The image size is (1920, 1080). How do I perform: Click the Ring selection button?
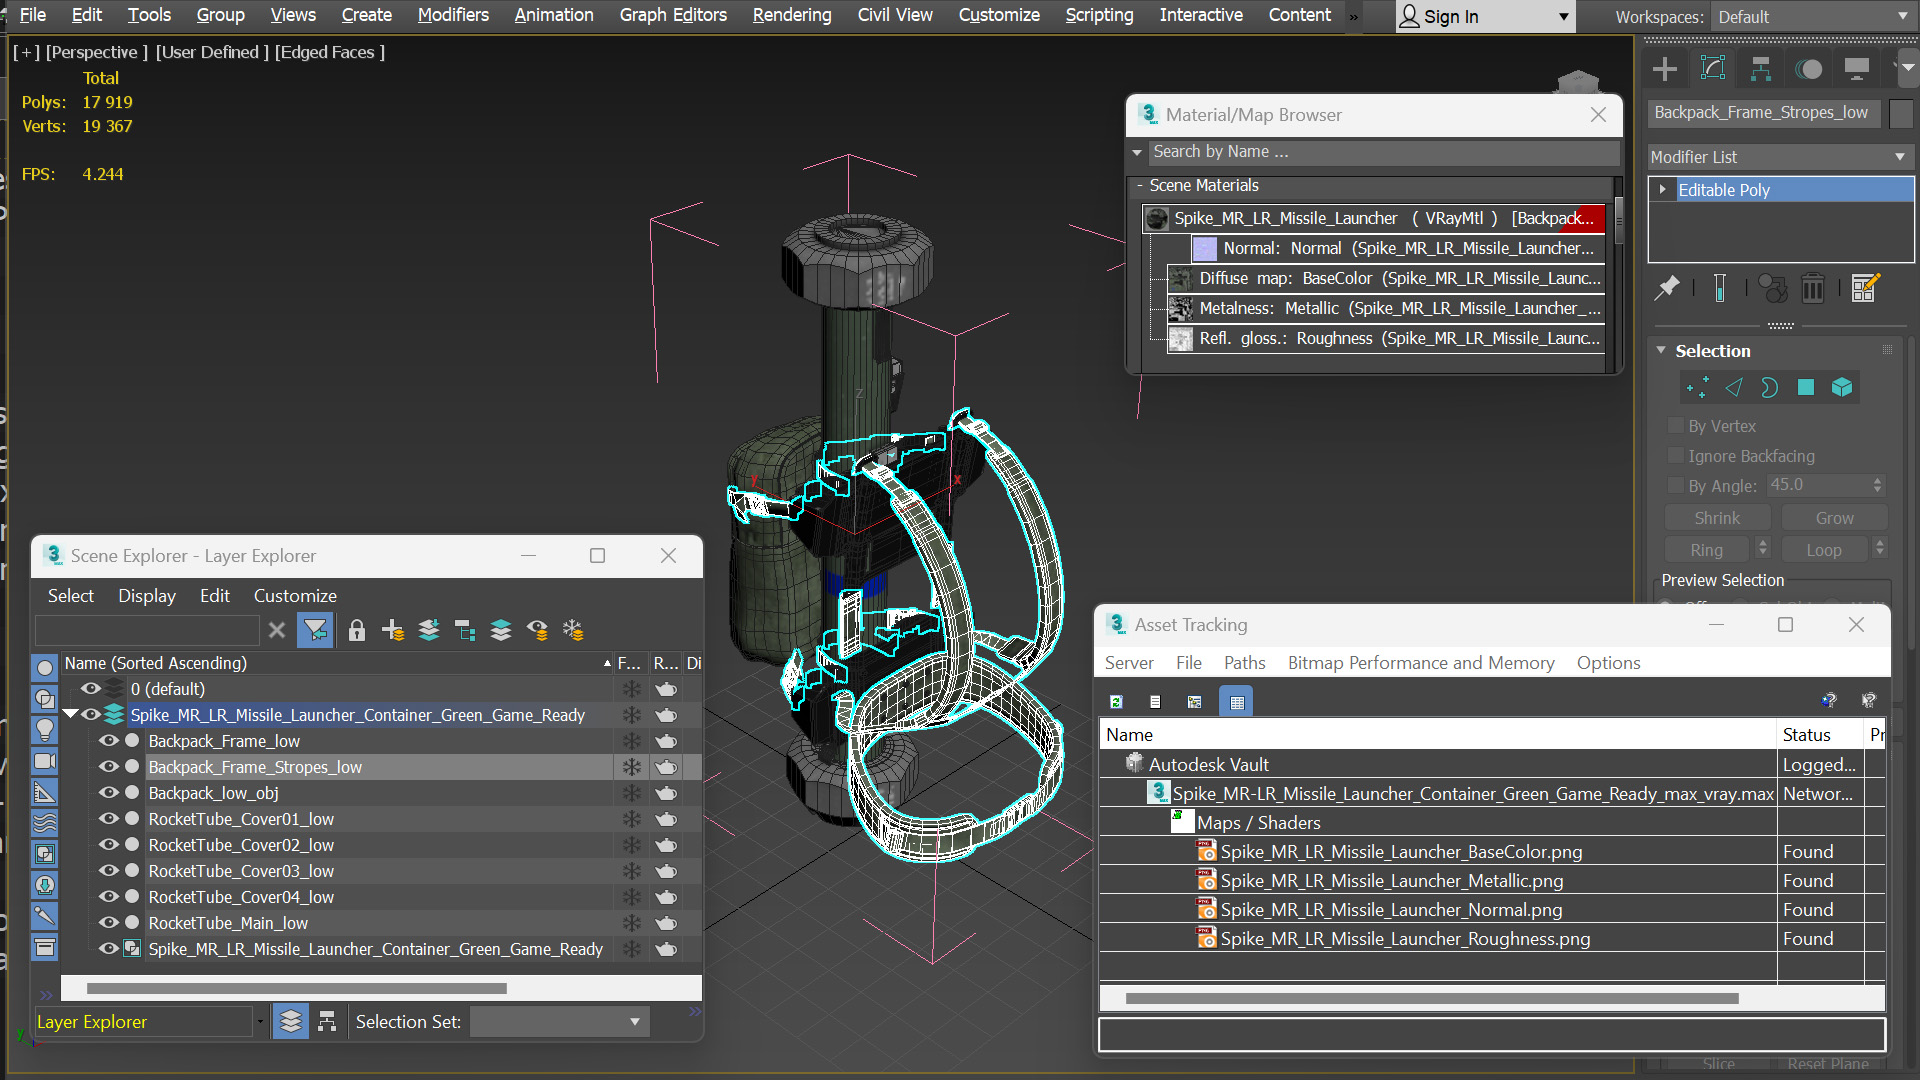[1706, 550]
